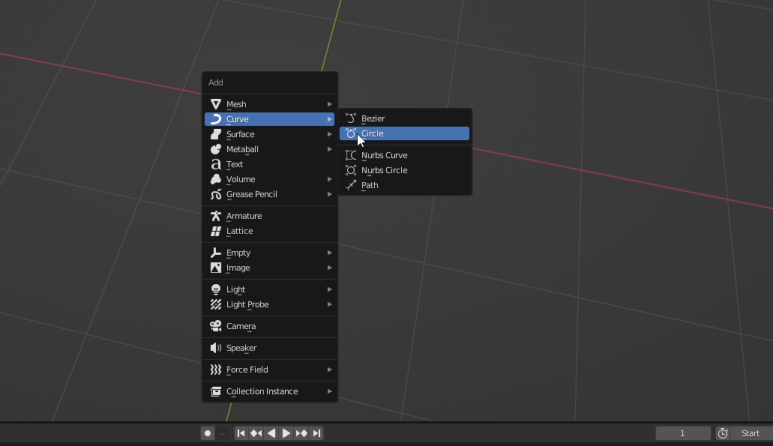The width and height of the screenshot is (773, 446).
Task: Expand the Volume submenu arrow
Action: [x=329, y=179]
